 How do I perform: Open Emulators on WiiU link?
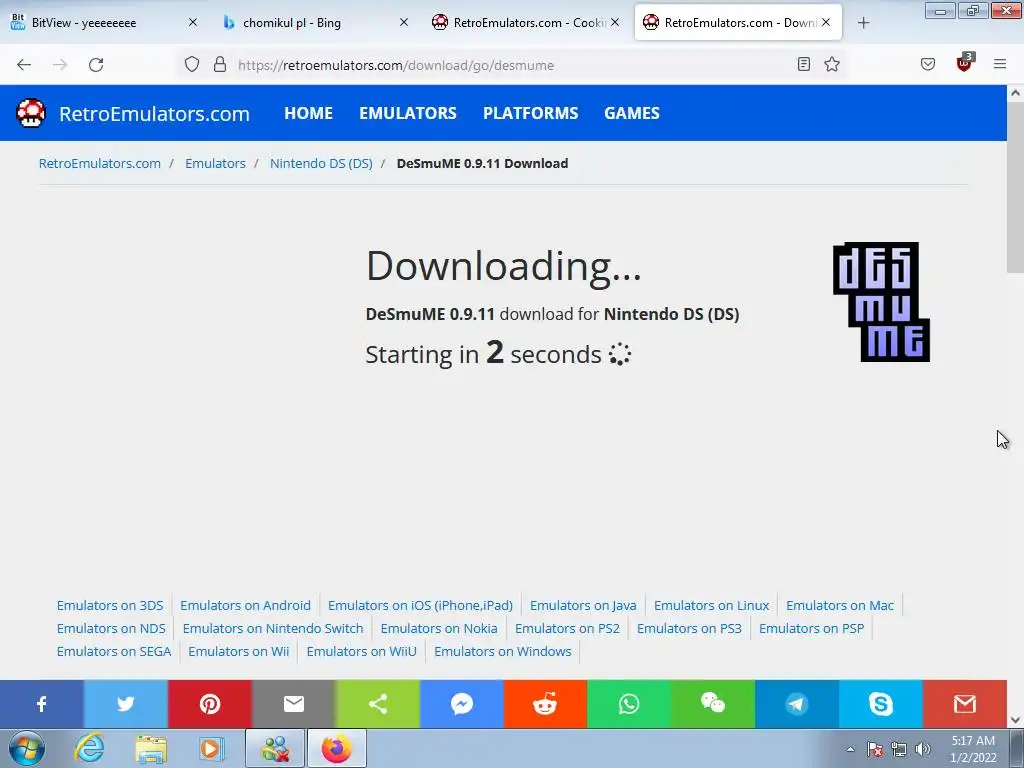click(361, 651)
